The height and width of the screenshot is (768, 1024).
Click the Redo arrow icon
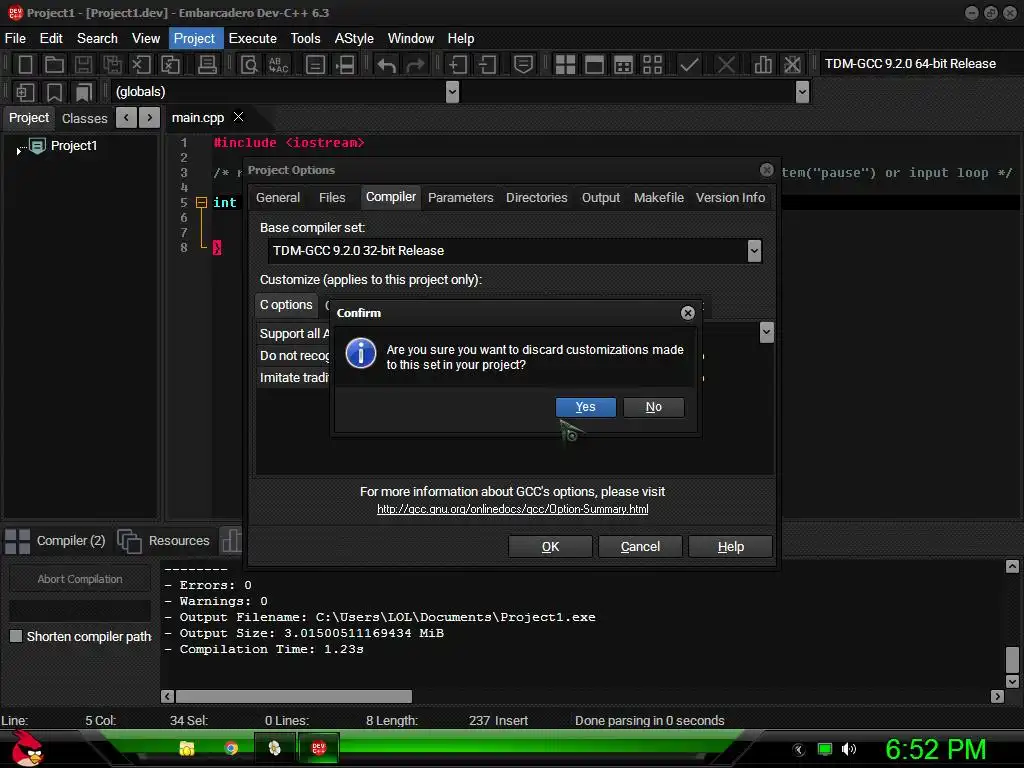(x=415, y=65)
